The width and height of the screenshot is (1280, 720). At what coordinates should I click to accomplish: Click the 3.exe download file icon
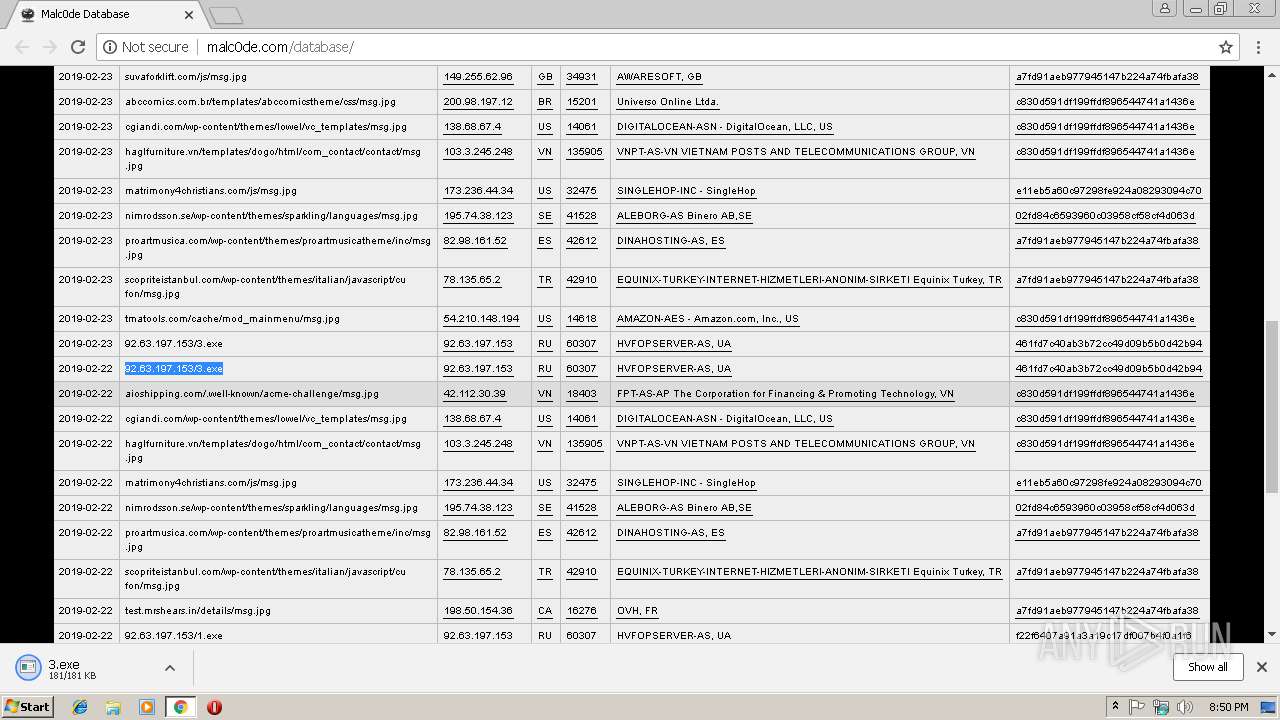pyautogui.click(x=26, y=668)
